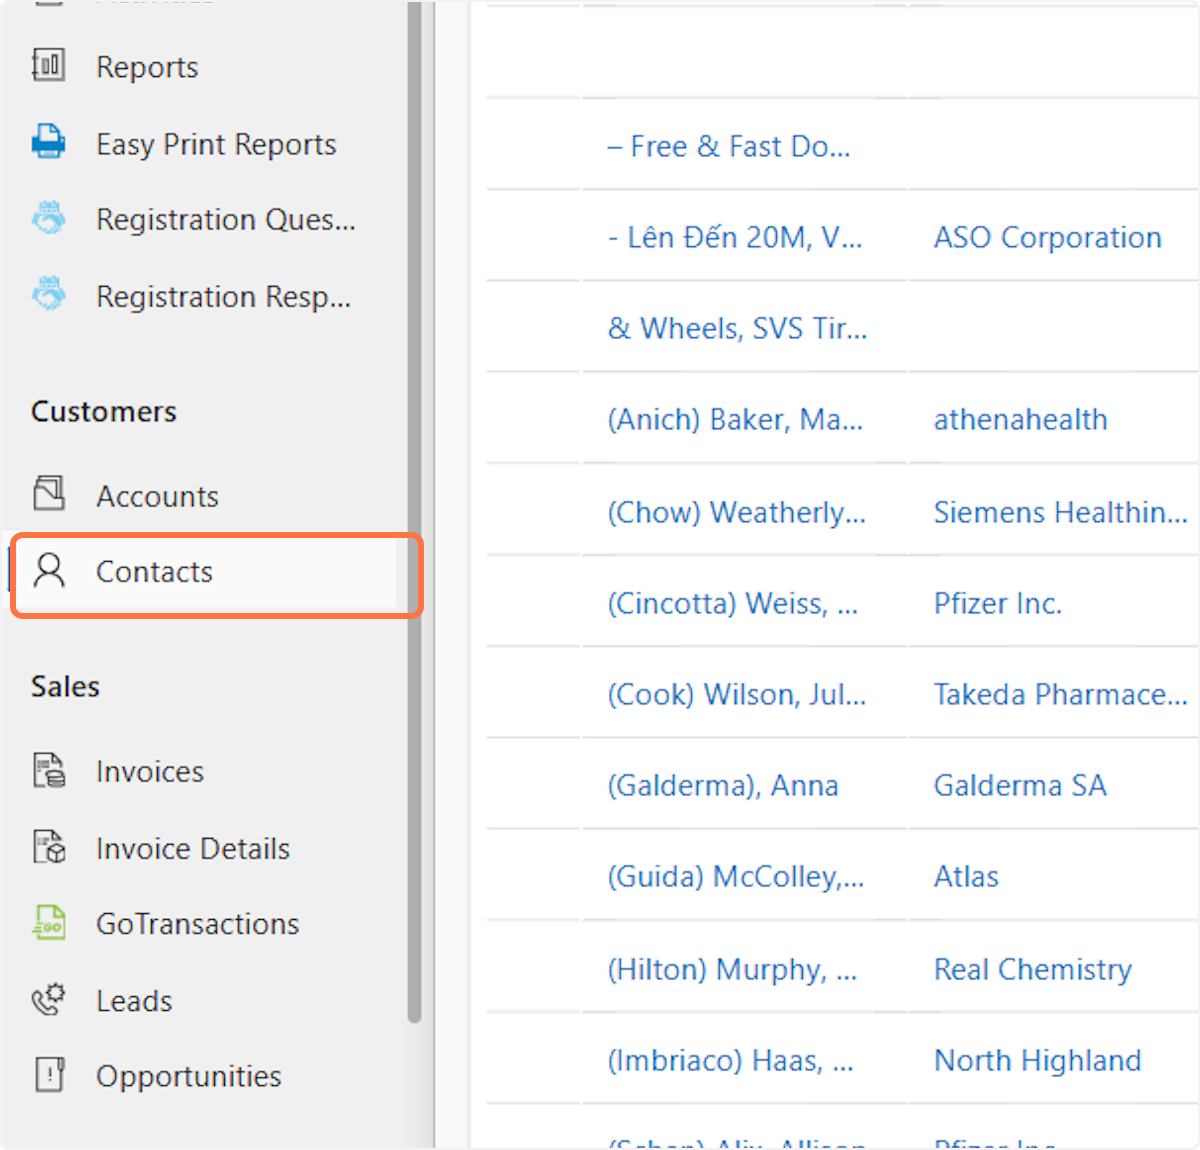The image size is (1200, 1150).
Task: Open contact '(Anich) Baker, Ma...'
Action: tap(735, 419)
